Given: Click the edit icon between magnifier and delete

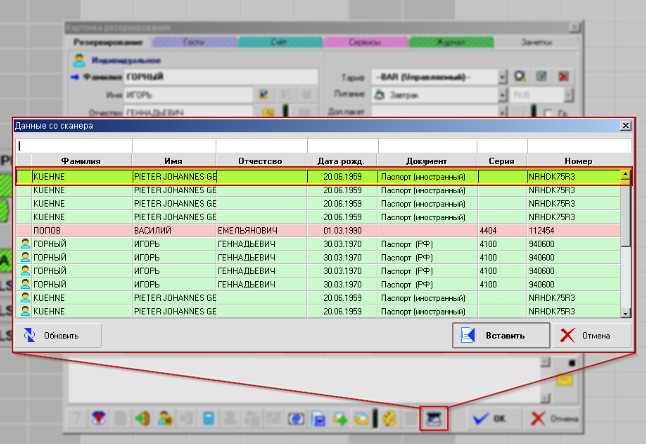Looking at the screenshot, I should tap(541, 76).
